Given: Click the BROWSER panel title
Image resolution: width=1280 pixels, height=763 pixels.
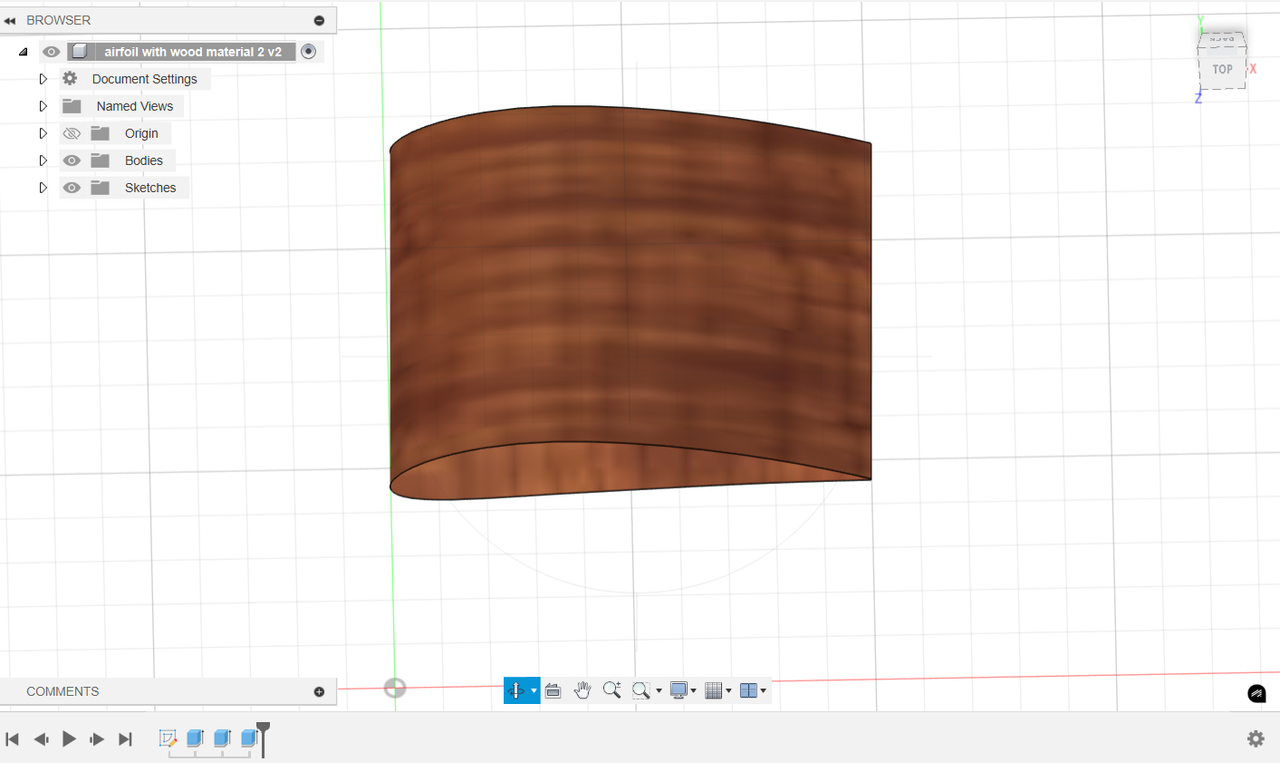Looking at the screenshot, I should pyautogui.click(x=58, y=20).
